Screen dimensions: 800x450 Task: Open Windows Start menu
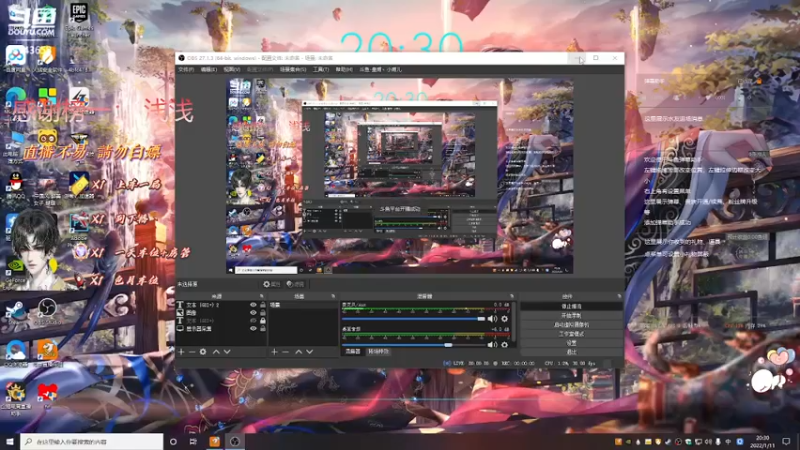coord(10,441)
